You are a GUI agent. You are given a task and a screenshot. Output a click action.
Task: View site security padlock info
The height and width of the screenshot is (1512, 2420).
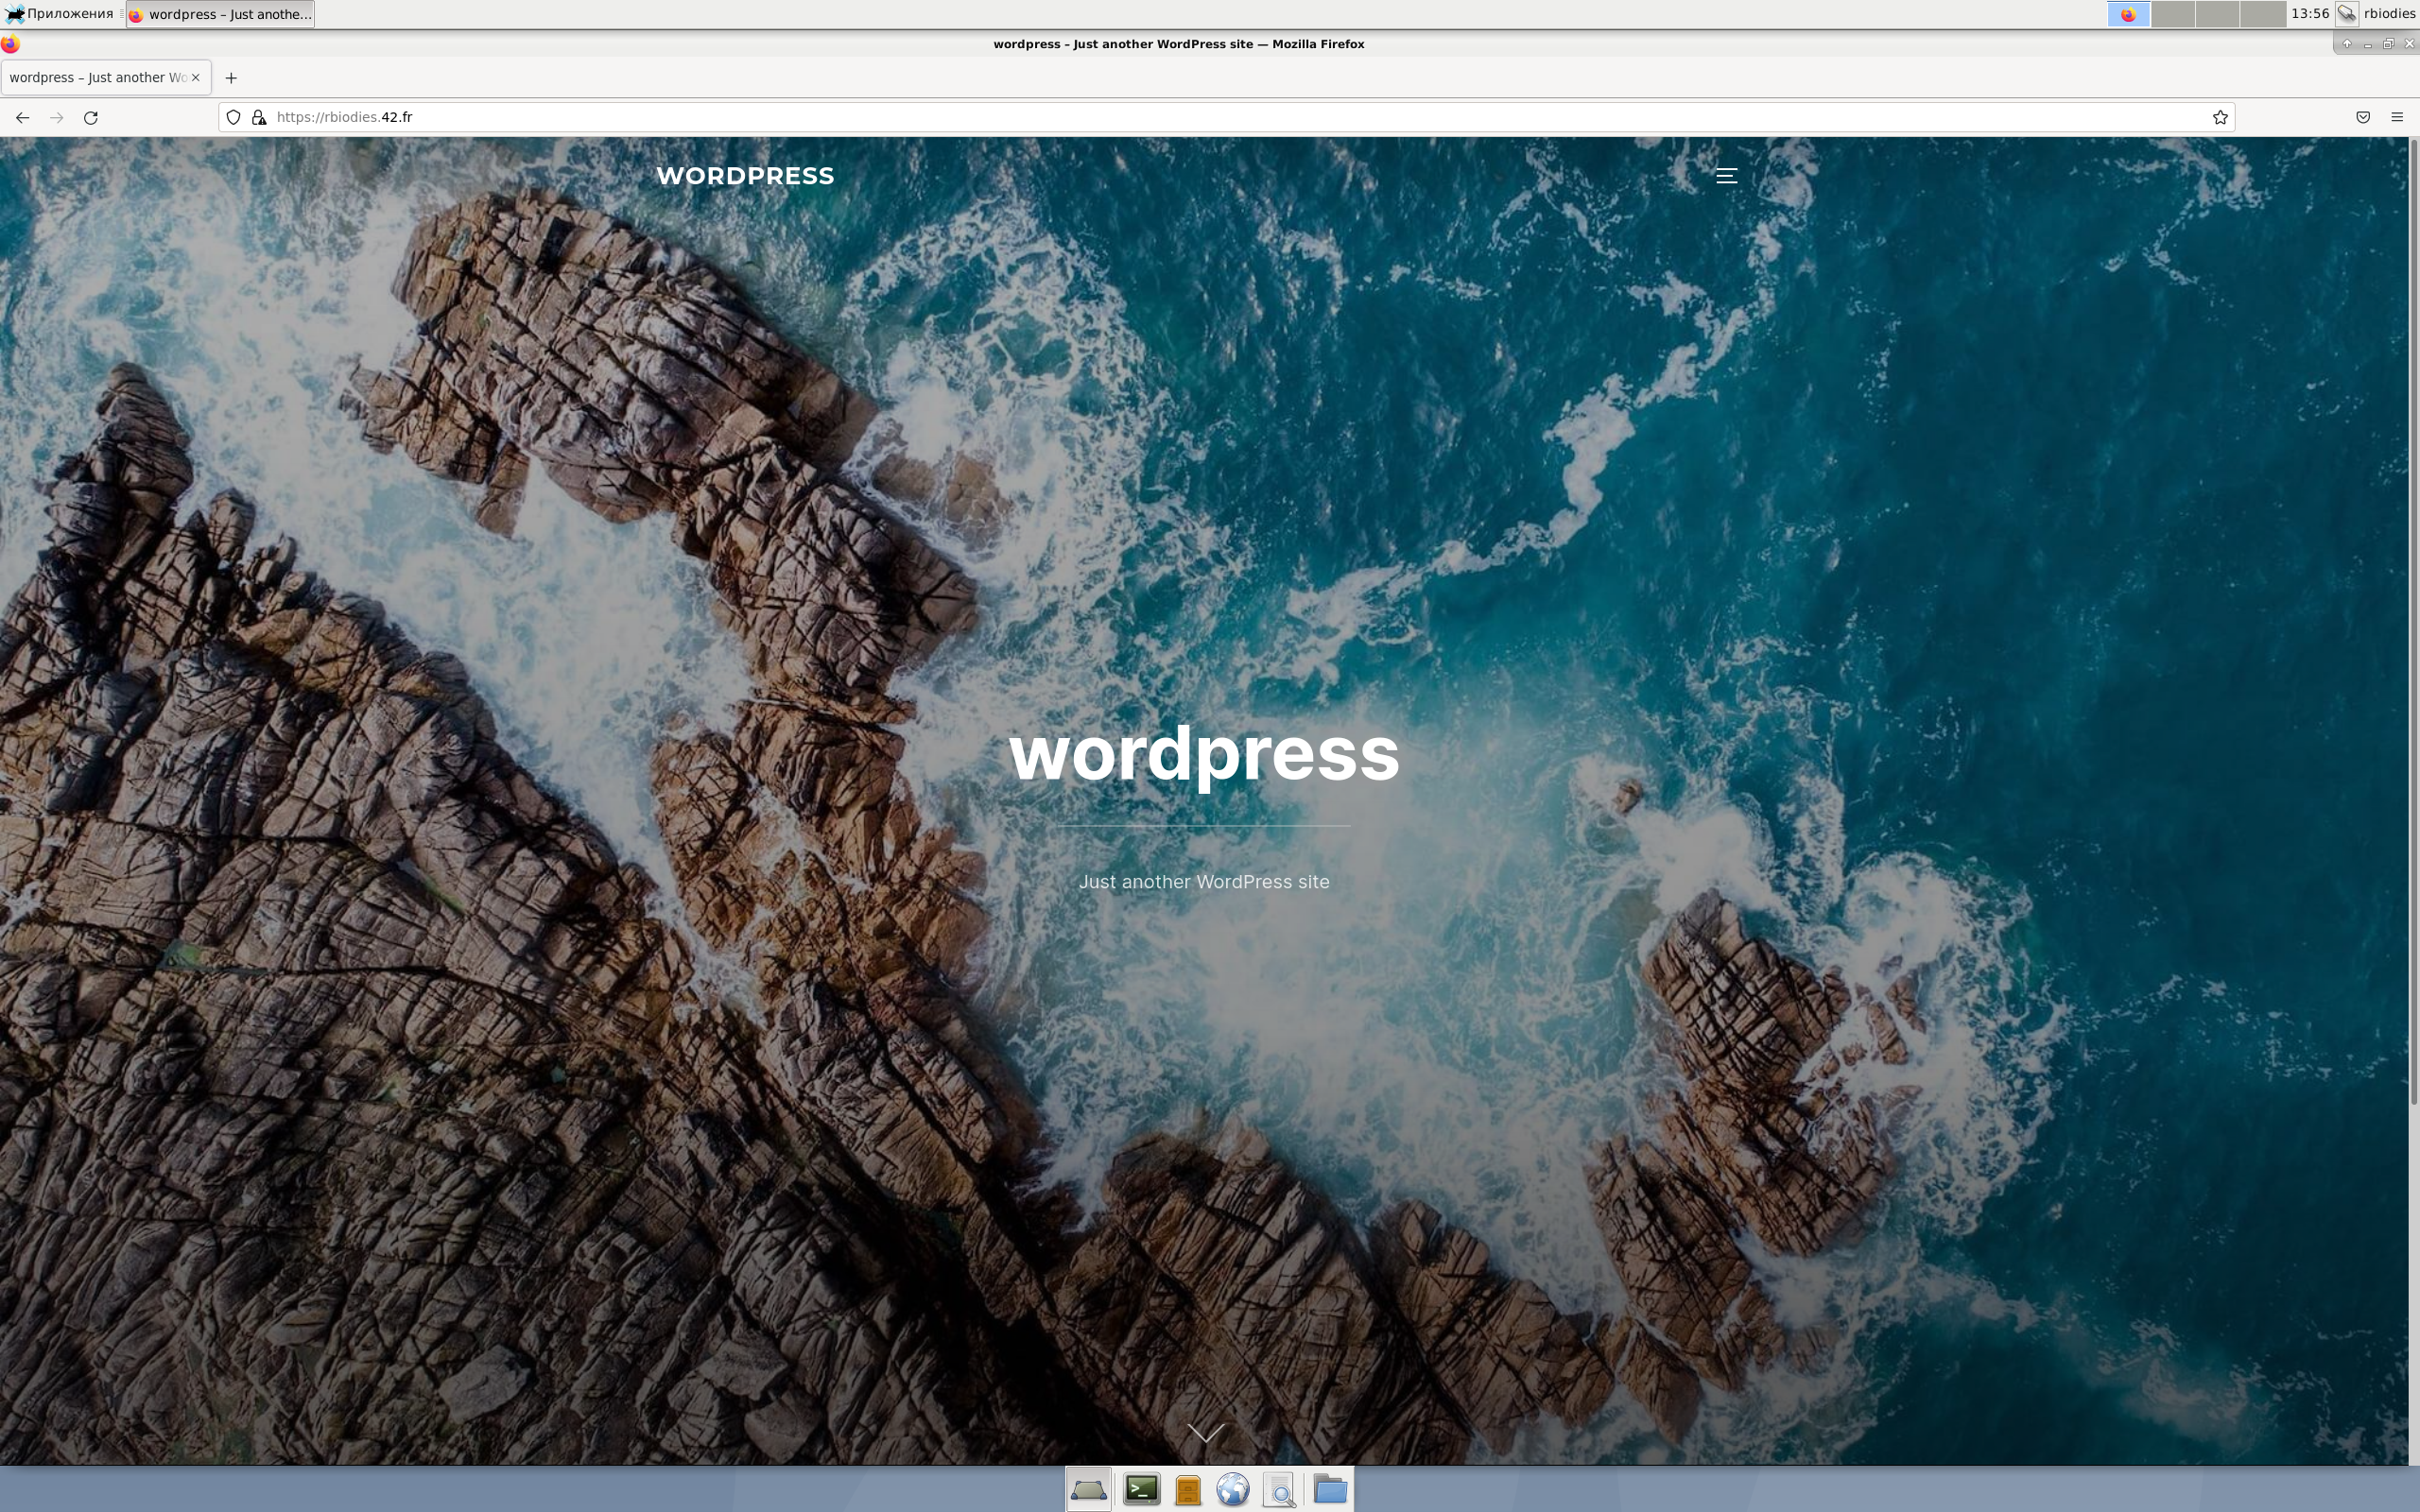[x=259, y=117]
